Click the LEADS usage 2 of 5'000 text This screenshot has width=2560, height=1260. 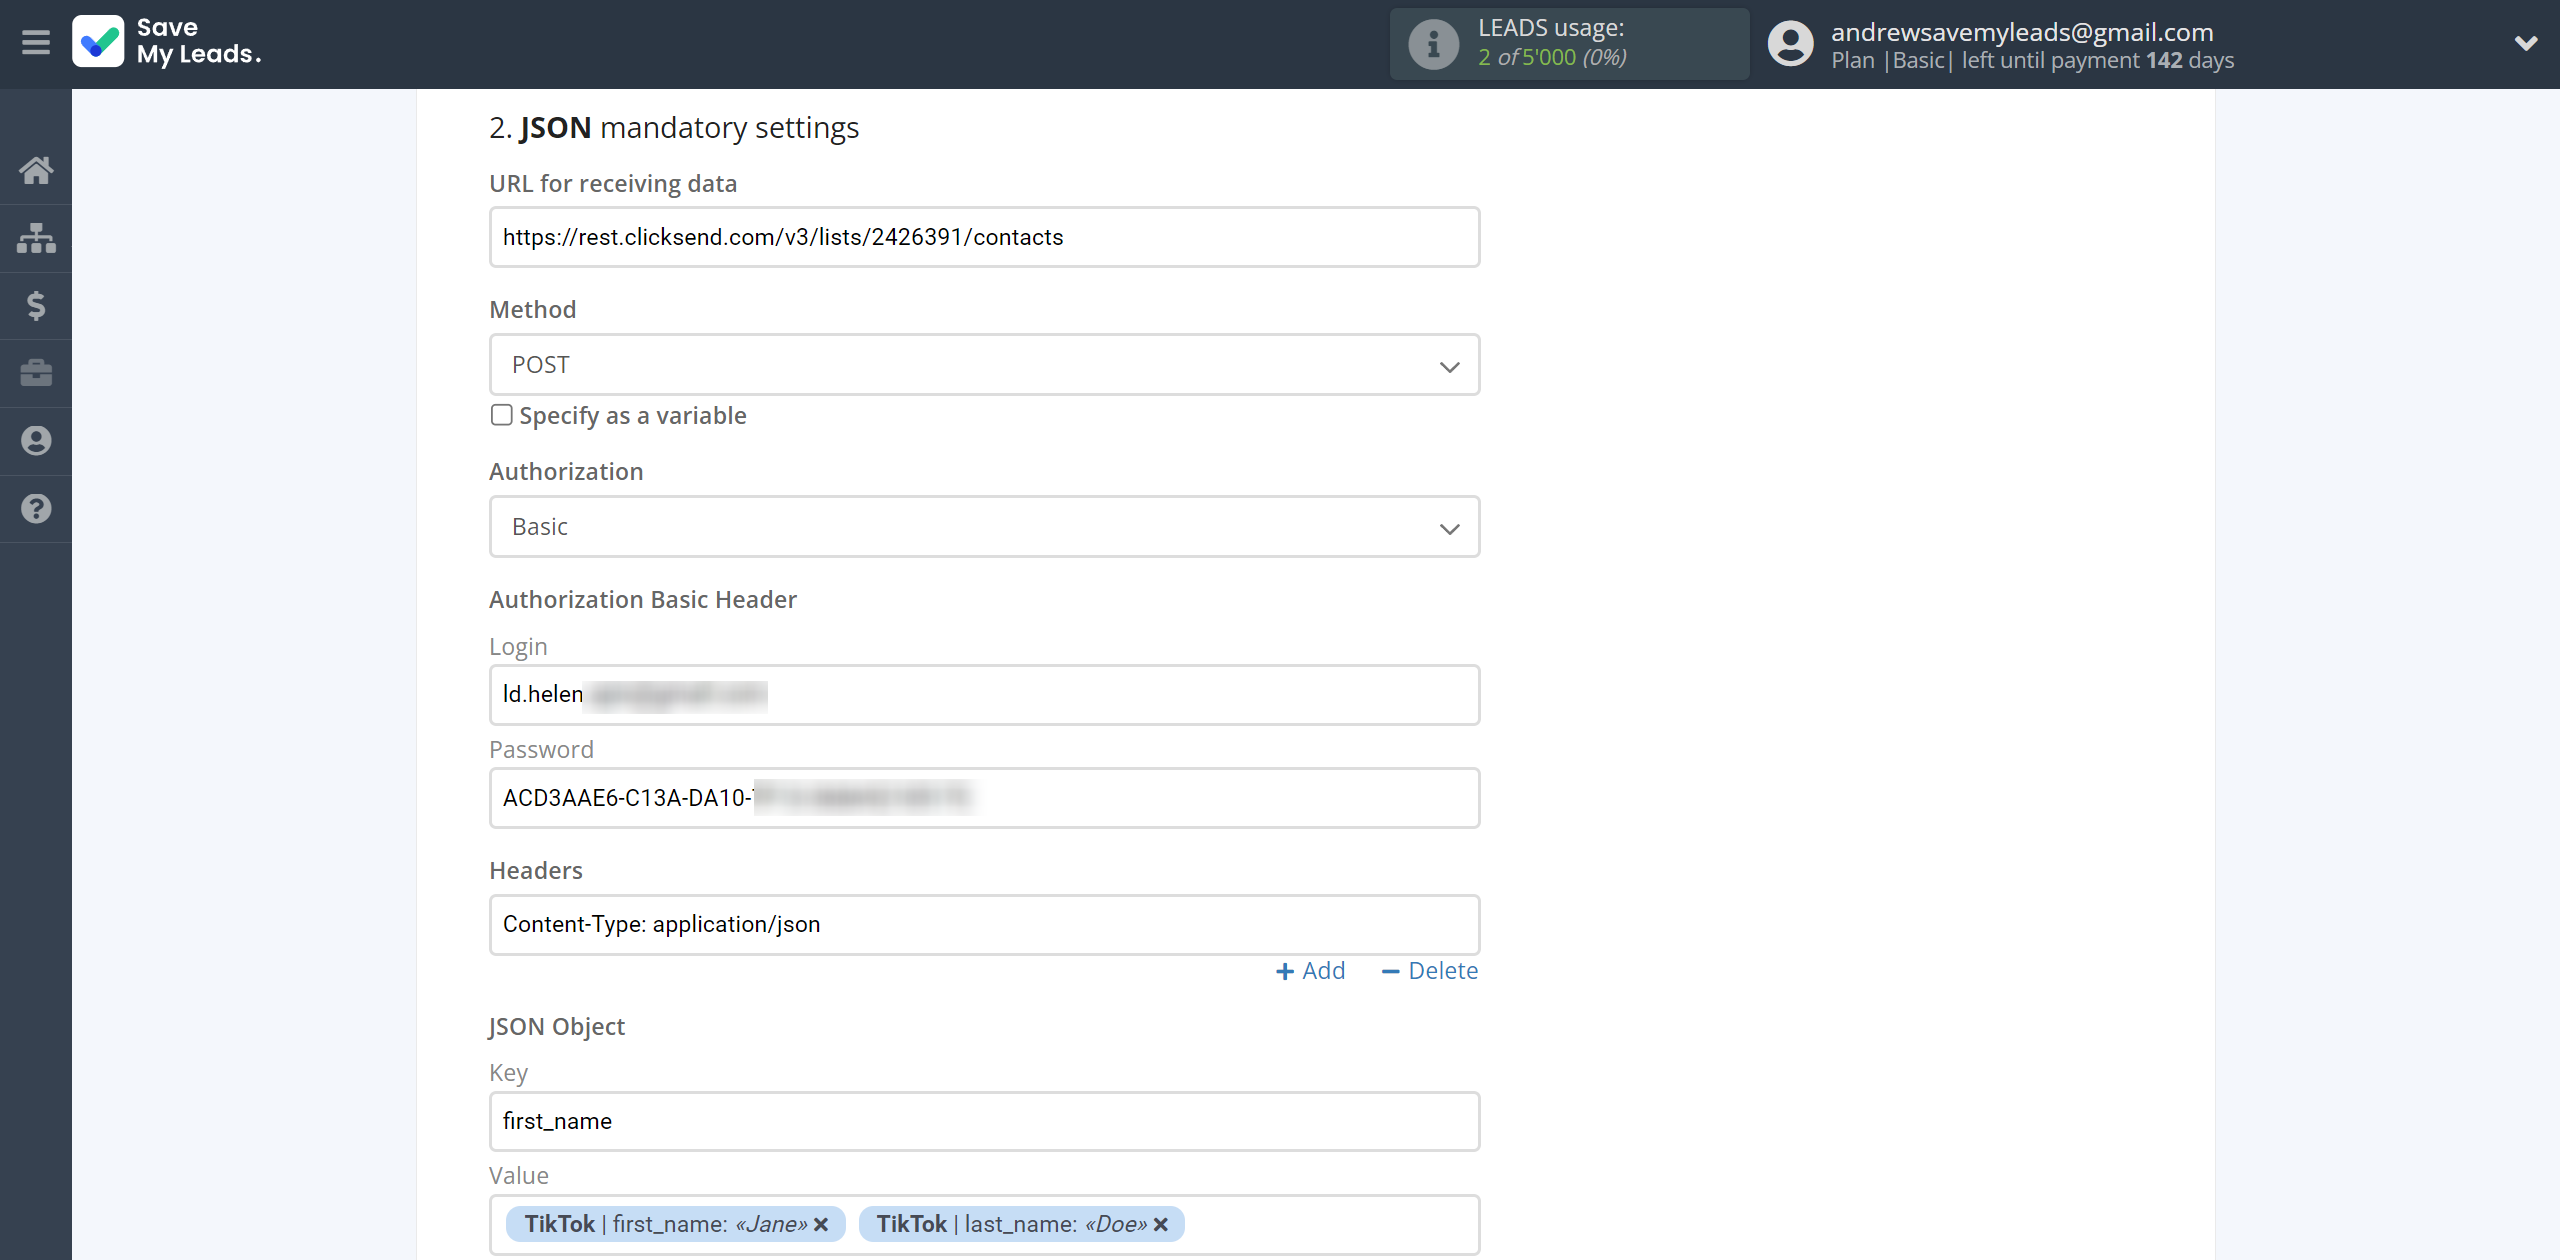point(1552,57)
